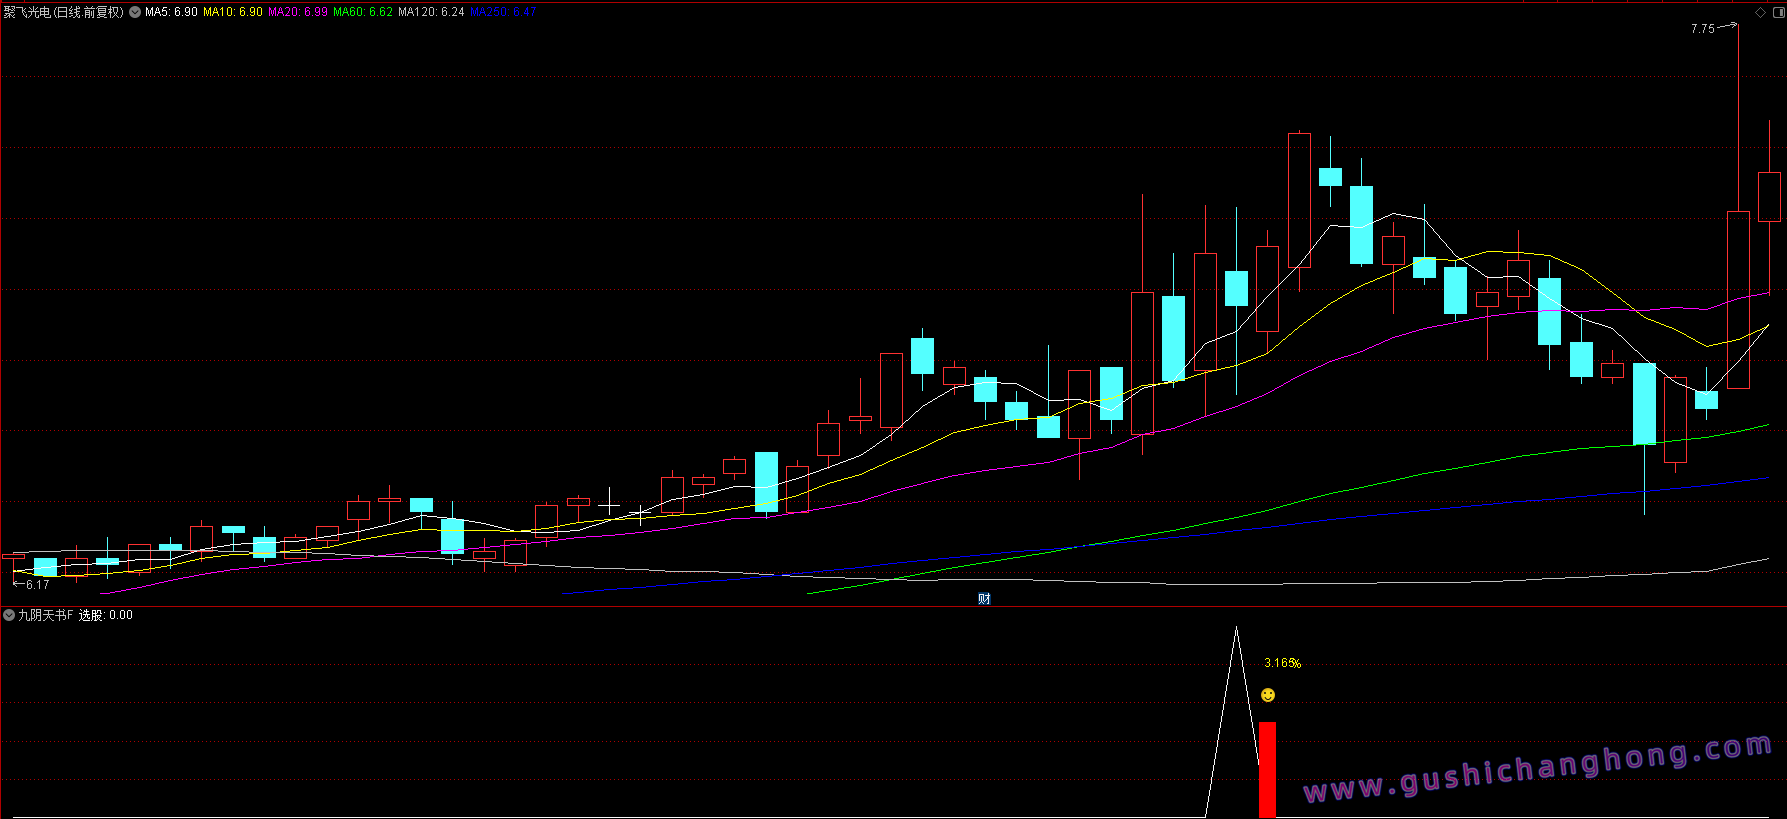Click the 财 financial marker on the chart
Screen dimensions: 1787x819
984,599
